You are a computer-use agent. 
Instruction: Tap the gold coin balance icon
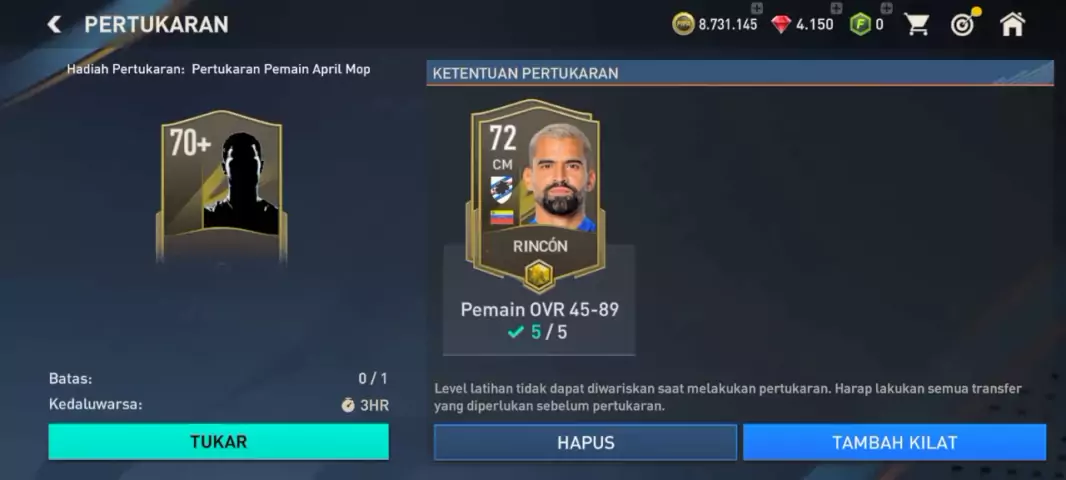point(683,24)
